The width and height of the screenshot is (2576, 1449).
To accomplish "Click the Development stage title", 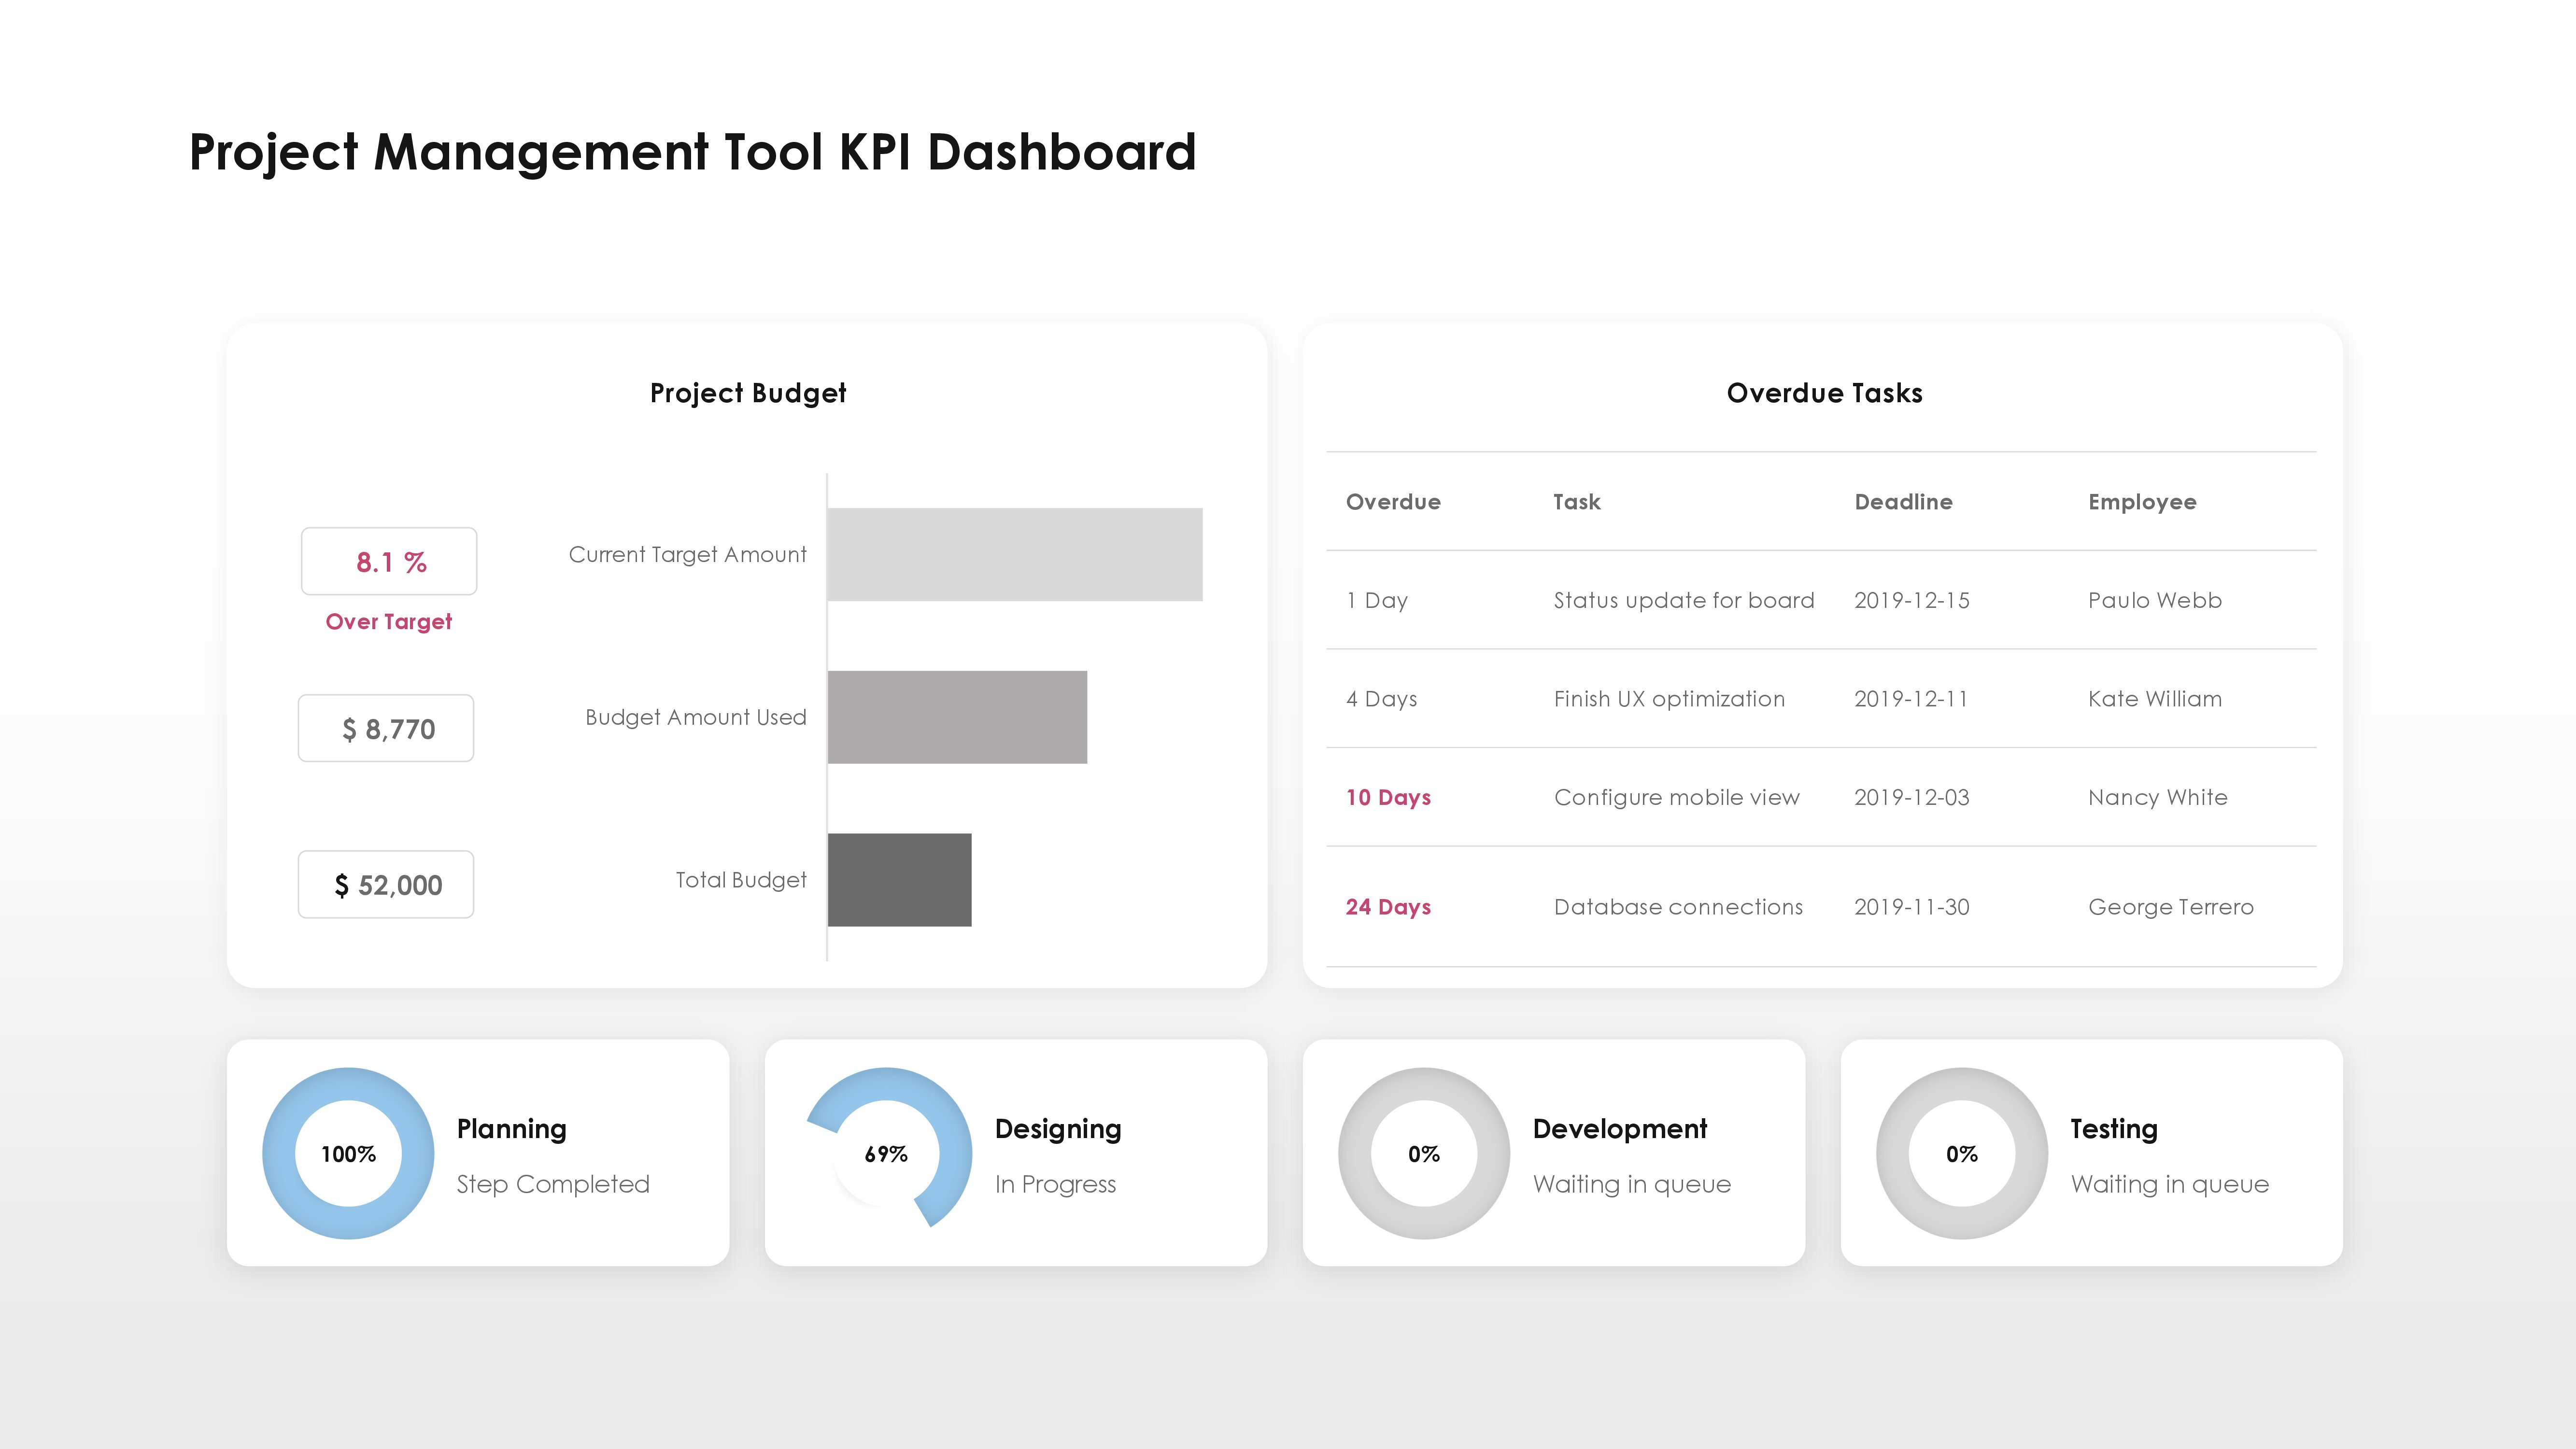I will tap(1619, 1129).
